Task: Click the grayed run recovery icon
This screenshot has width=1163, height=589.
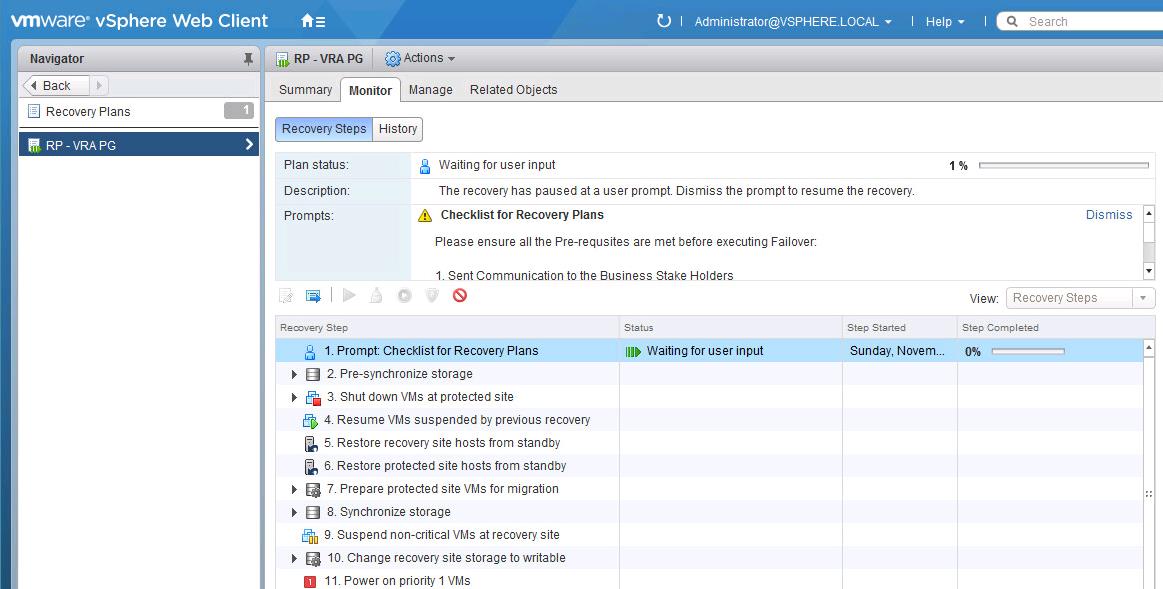Action: [x=404, y=295]
